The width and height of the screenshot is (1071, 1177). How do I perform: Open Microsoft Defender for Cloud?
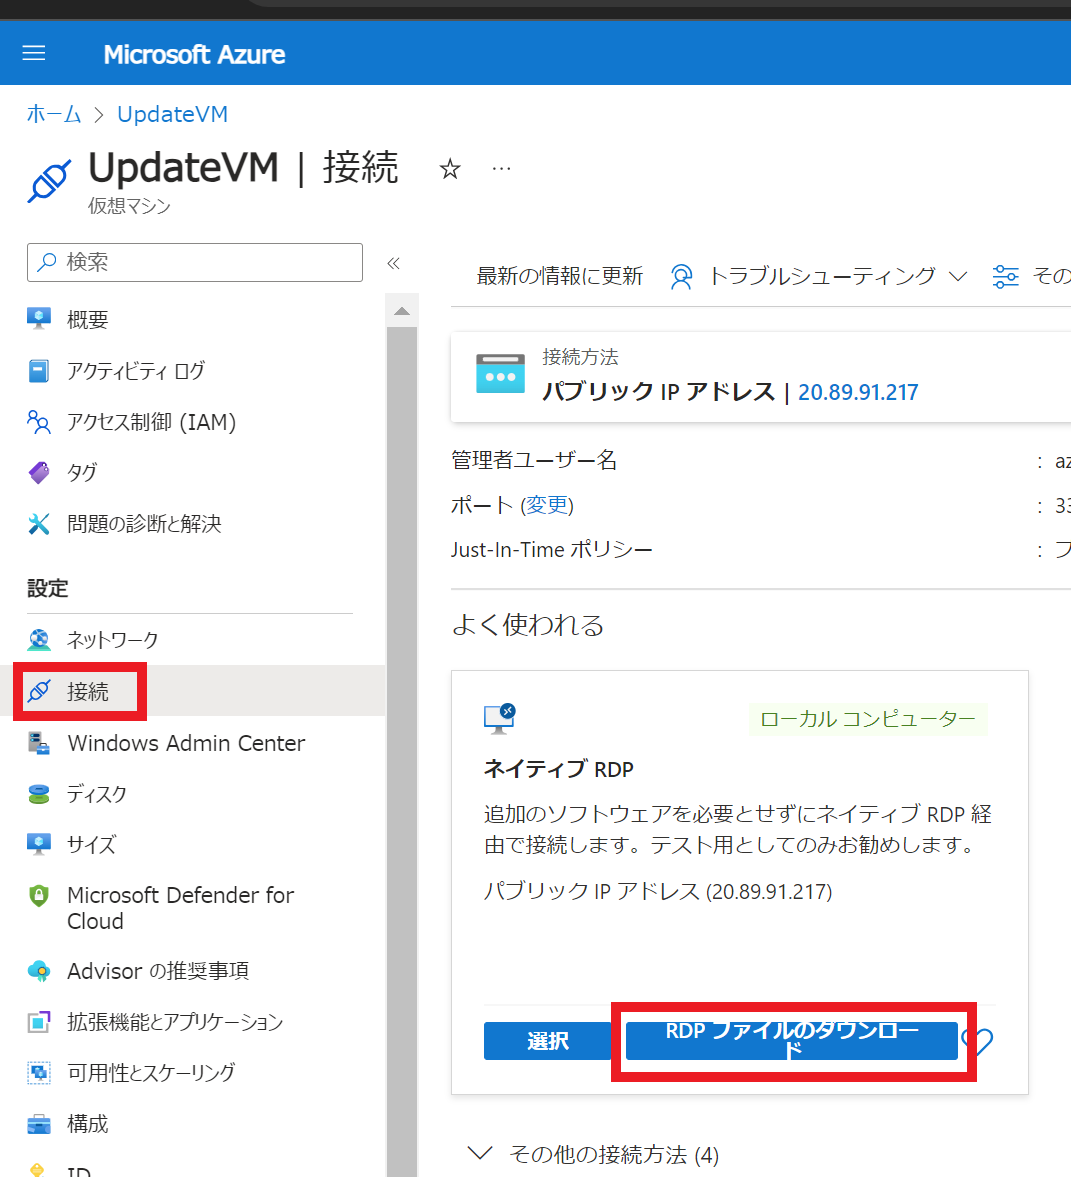[180, 908]
